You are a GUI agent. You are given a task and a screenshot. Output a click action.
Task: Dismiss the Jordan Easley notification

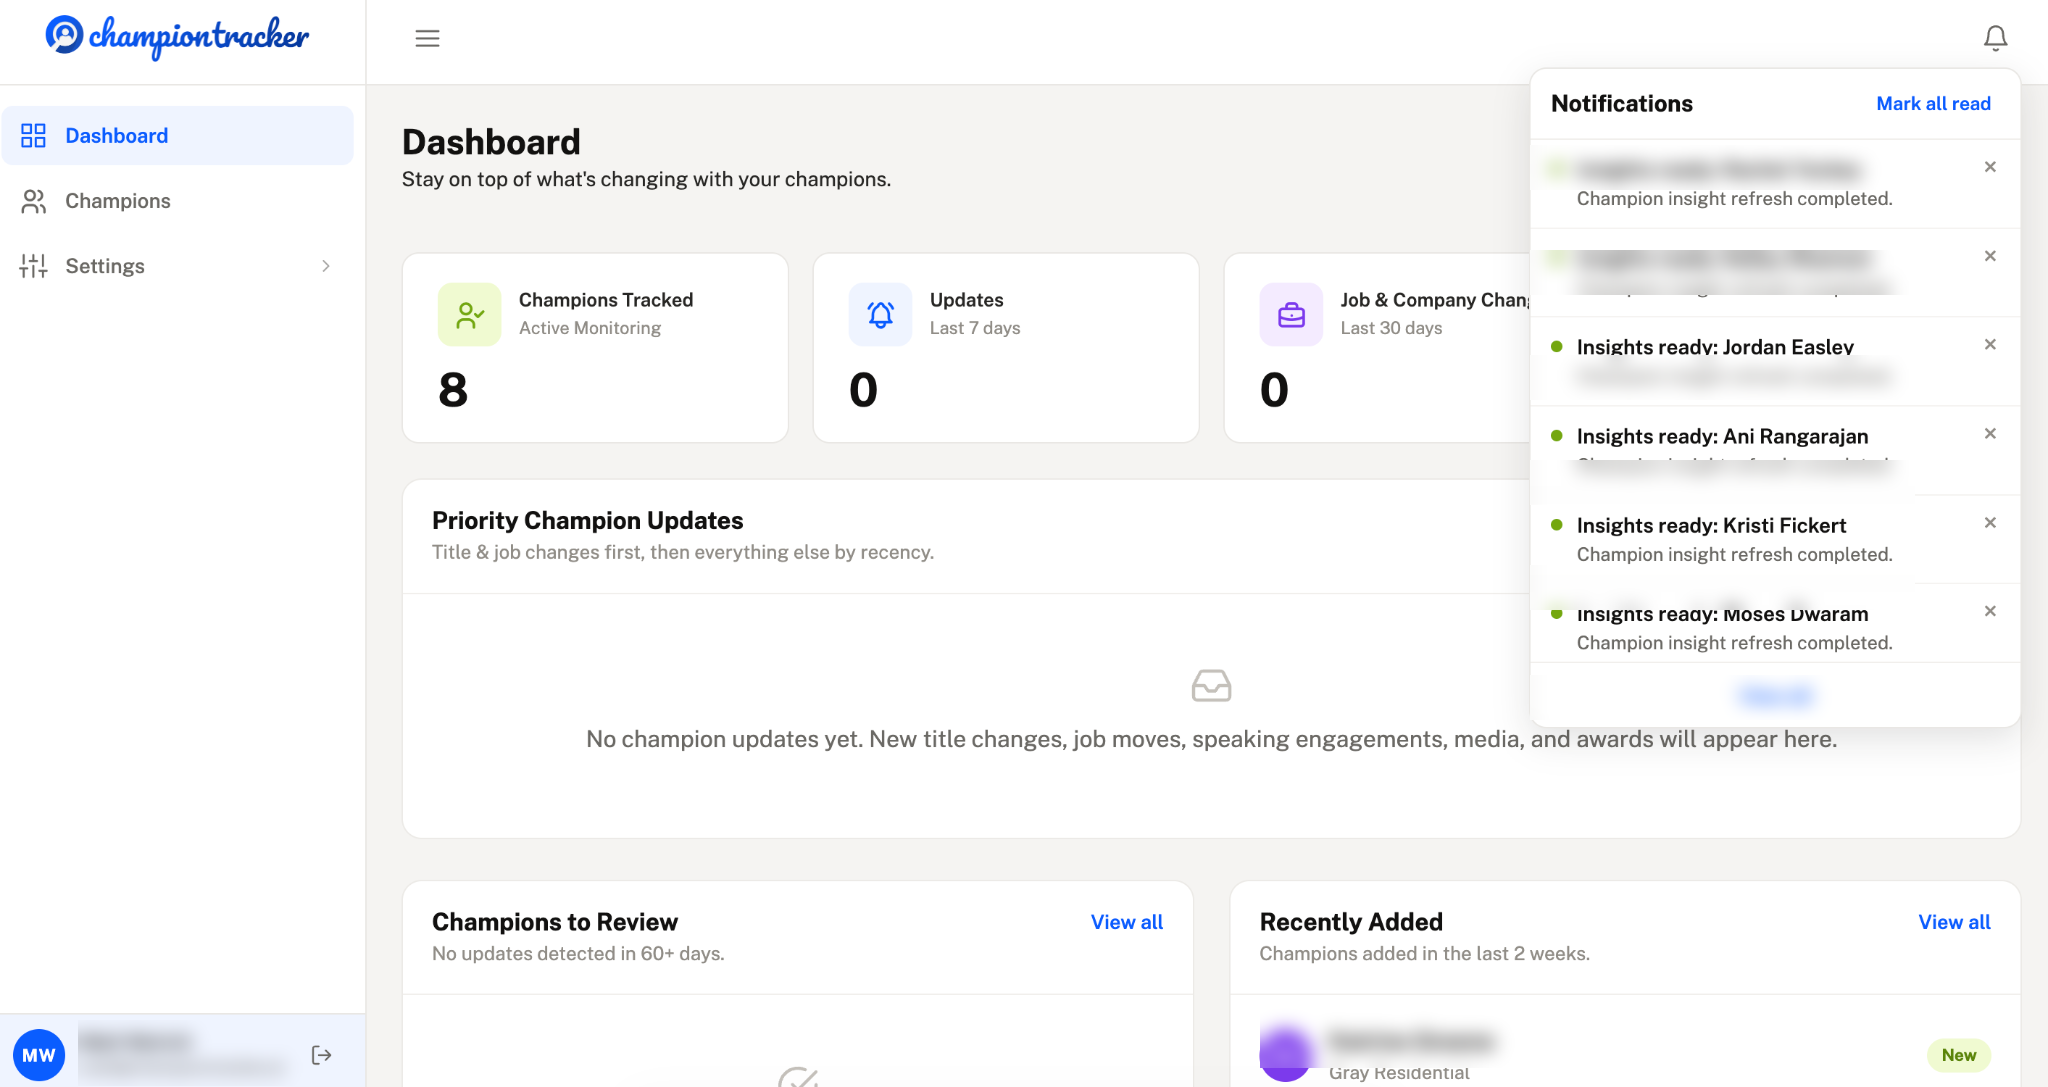[x=1990, y=344]
